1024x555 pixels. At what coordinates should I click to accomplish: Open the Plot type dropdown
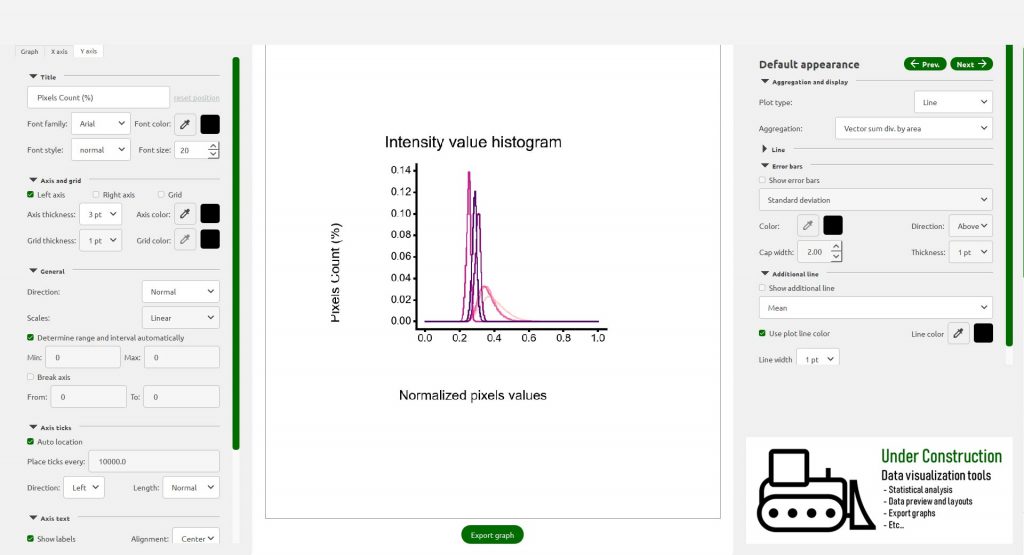[x=953, y=102]
